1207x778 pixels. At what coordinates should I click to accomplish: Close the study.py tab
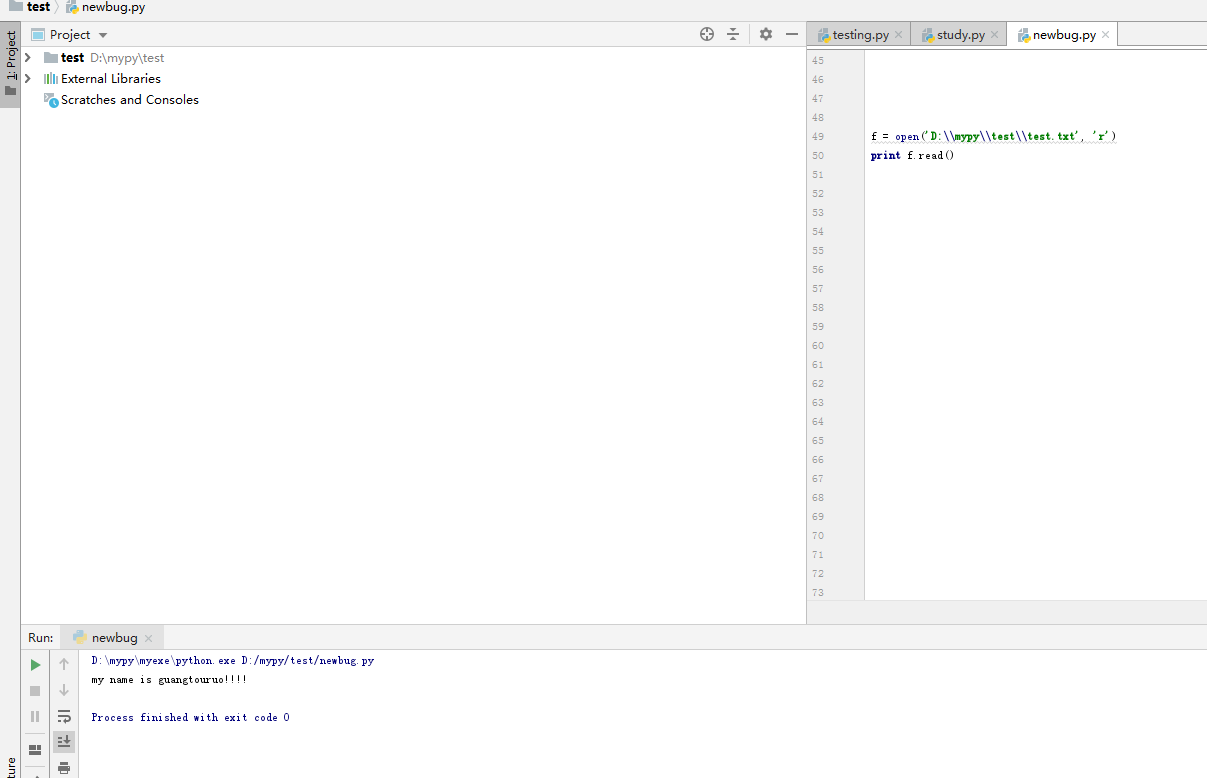994,35
